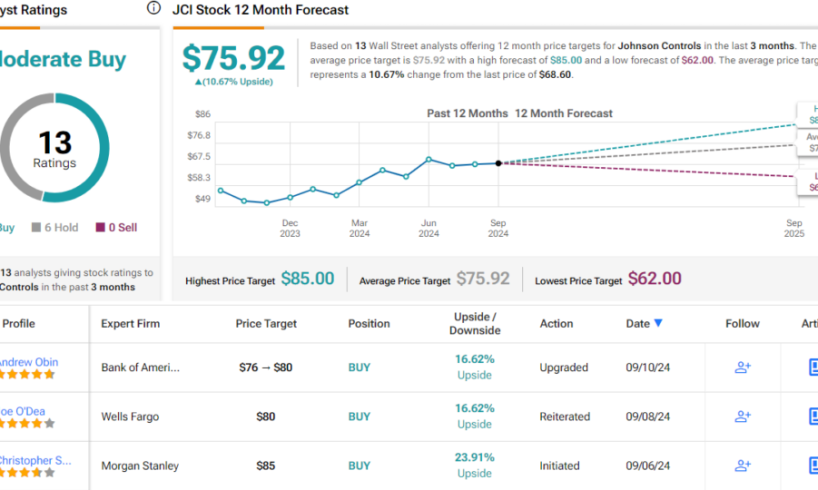This screenshot has width=818, height=490.
Task: Click the Upside / Downside column header
Action: (475, 323)
